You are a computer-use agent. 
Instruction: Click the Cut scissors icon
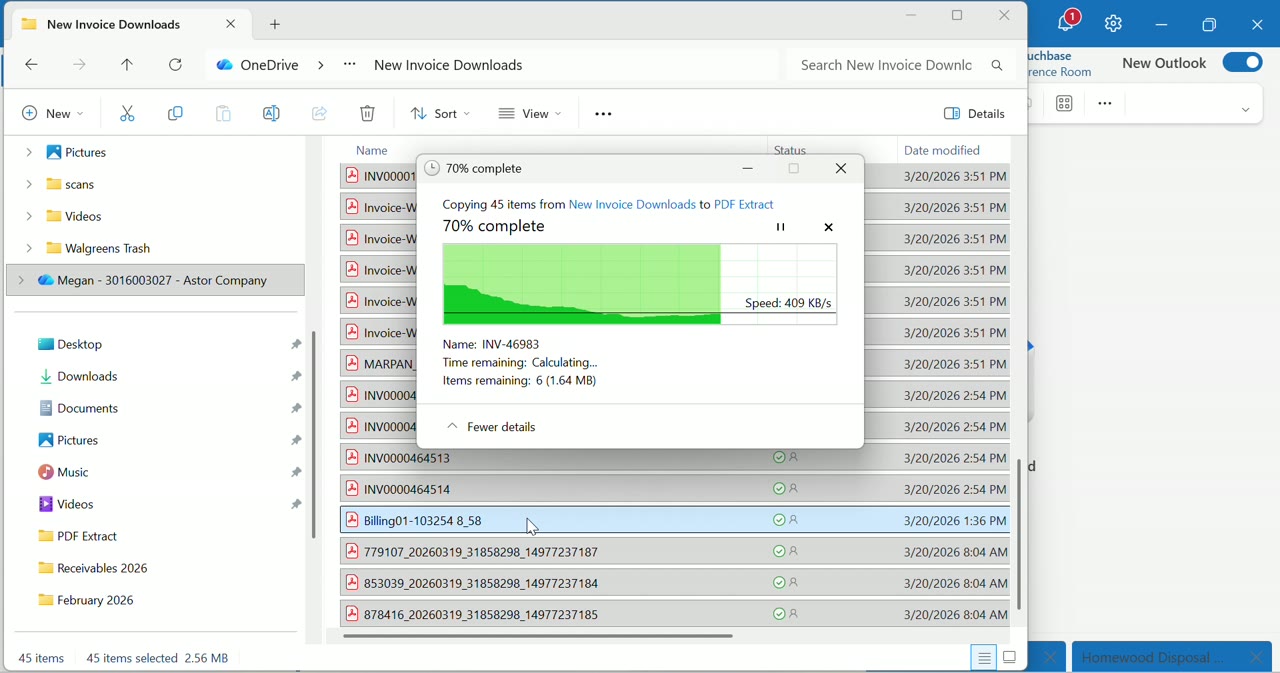[x=127, y=114]
